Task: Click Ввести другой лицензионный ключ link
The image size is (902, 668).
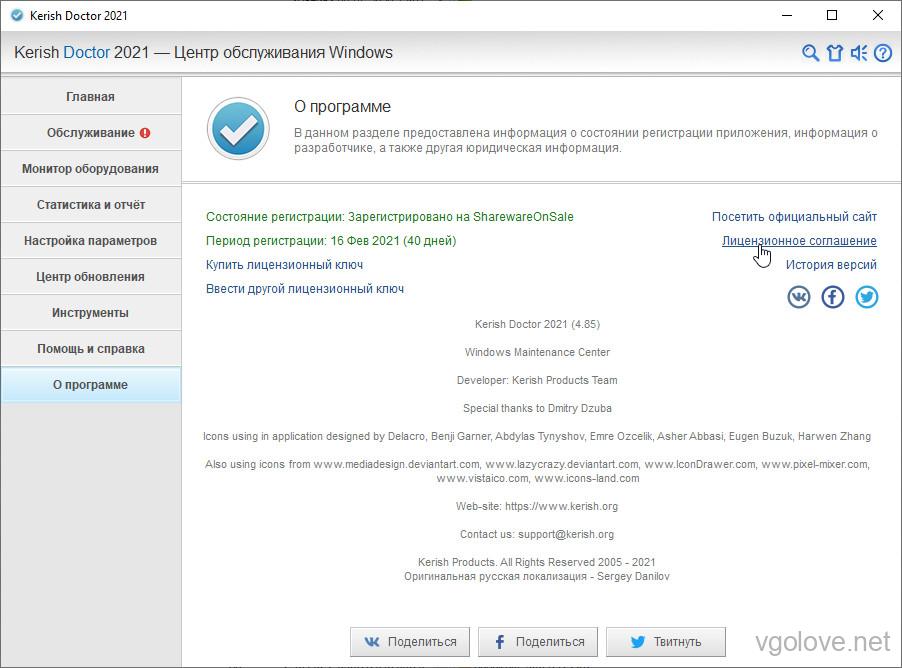Action: point(305,289)
